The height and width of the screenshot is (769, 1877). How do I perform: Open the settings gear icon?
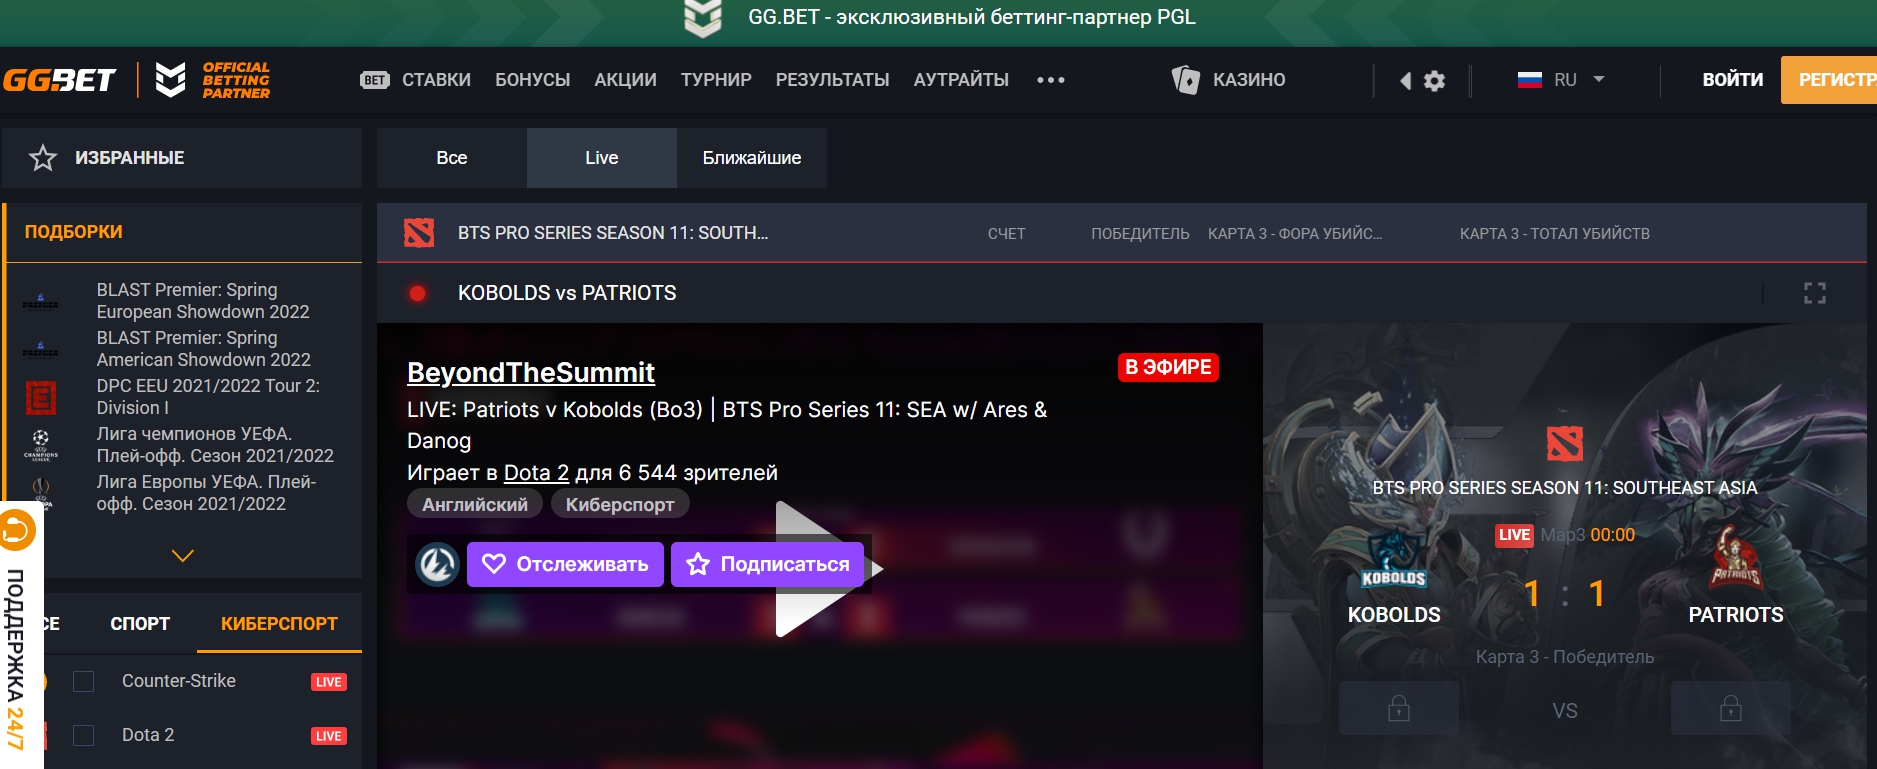pos(1434,81)
